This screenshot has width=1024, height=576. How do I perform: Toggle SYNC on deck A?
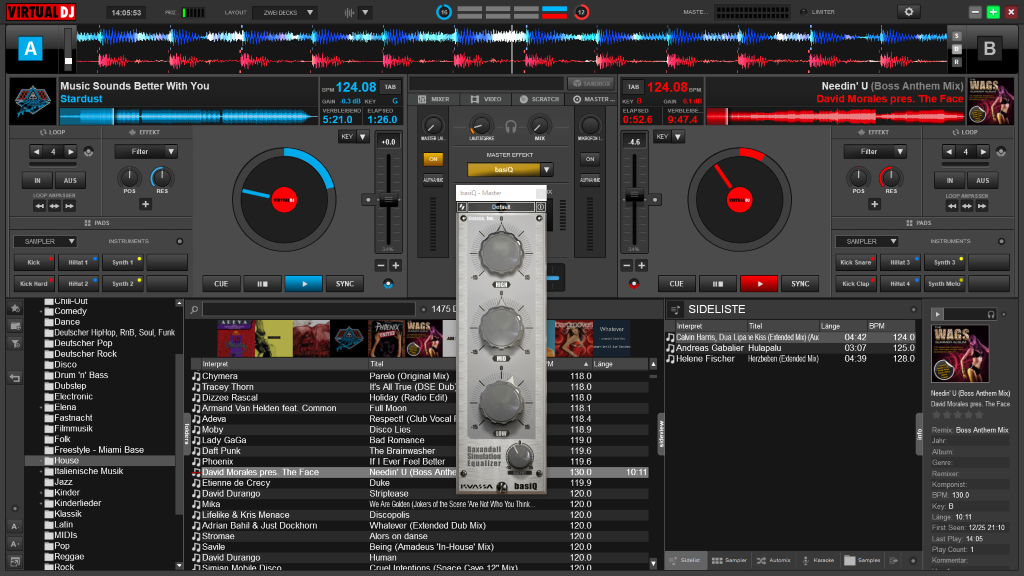click(x=344, y=284)
